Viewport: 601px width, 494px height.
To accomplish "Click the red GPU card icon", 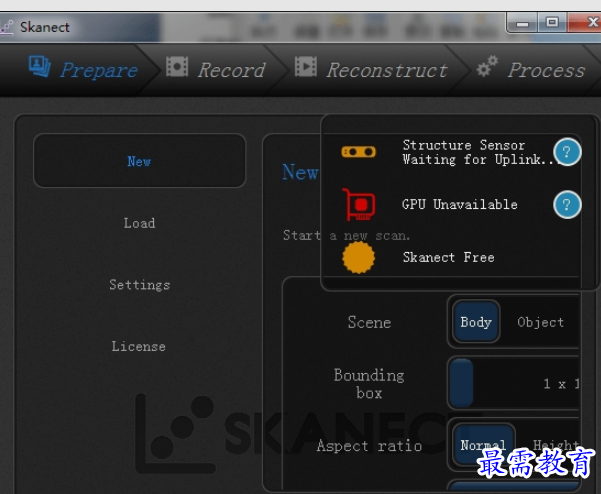I will click(x=358, y=205).
